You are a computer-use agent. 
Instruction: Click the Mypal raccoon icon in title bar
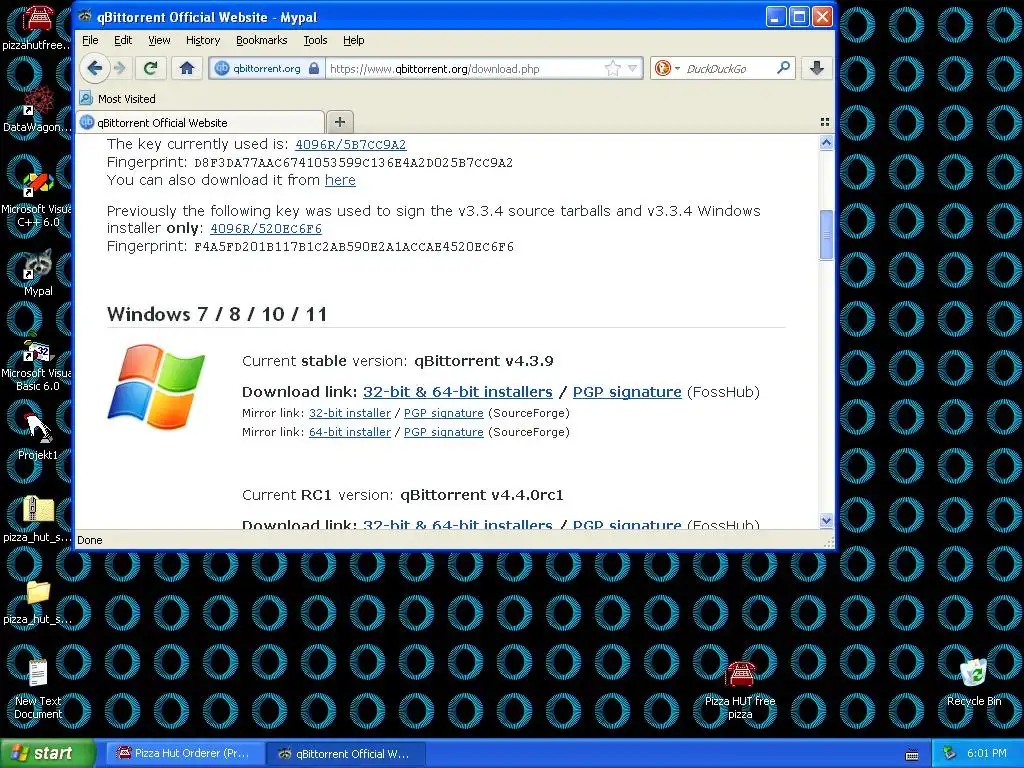(86, 16)
